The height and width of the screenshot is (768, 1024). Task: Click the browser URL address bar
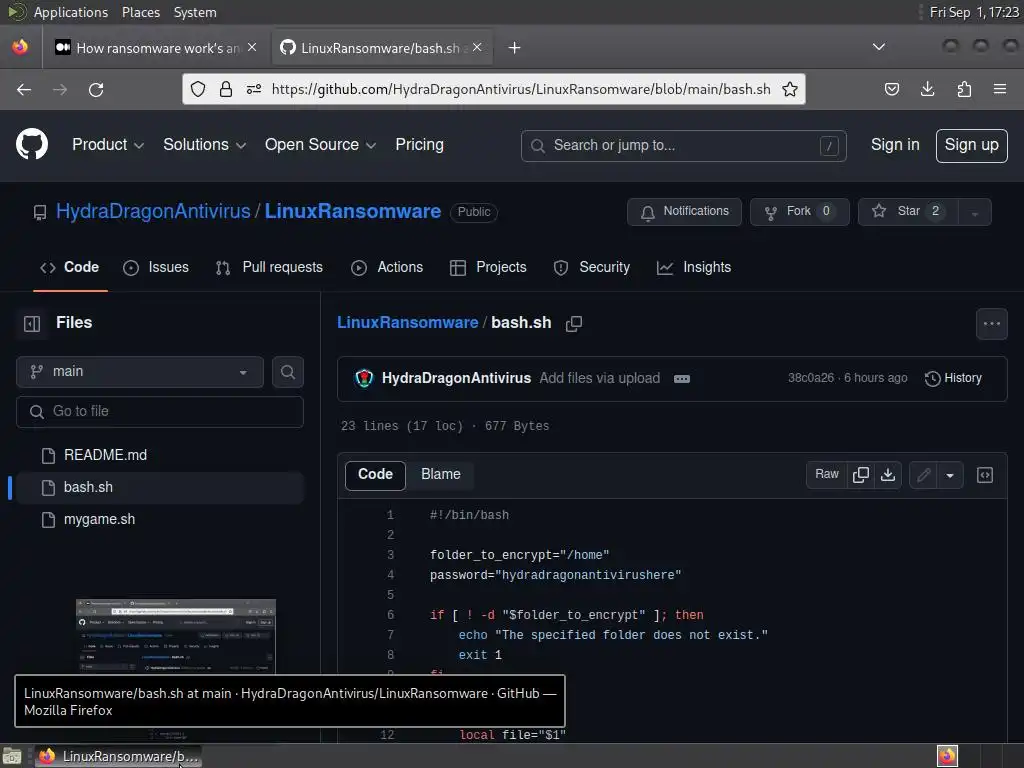[x=520, y=89]
